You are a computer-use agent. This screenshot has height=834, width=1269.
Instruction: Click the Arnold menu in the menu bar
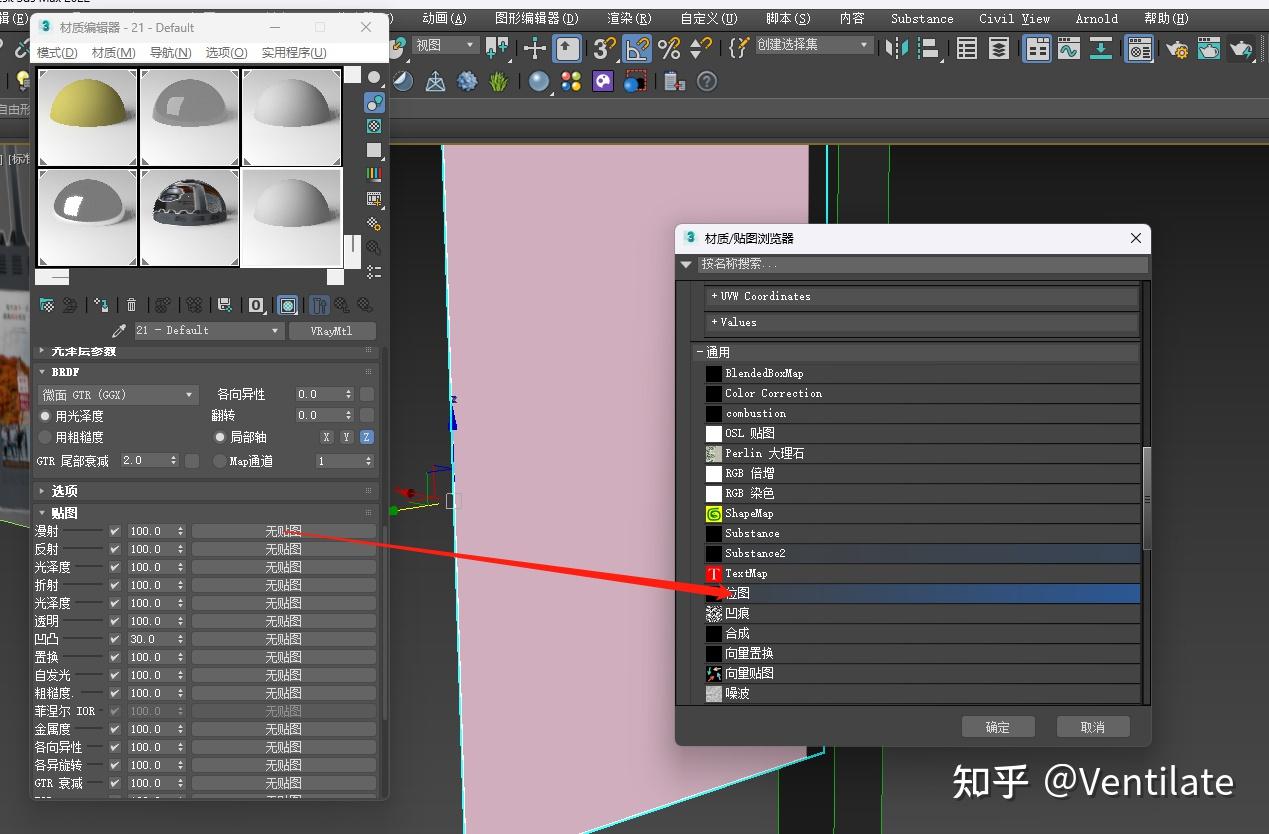(x=1096, y=18)
